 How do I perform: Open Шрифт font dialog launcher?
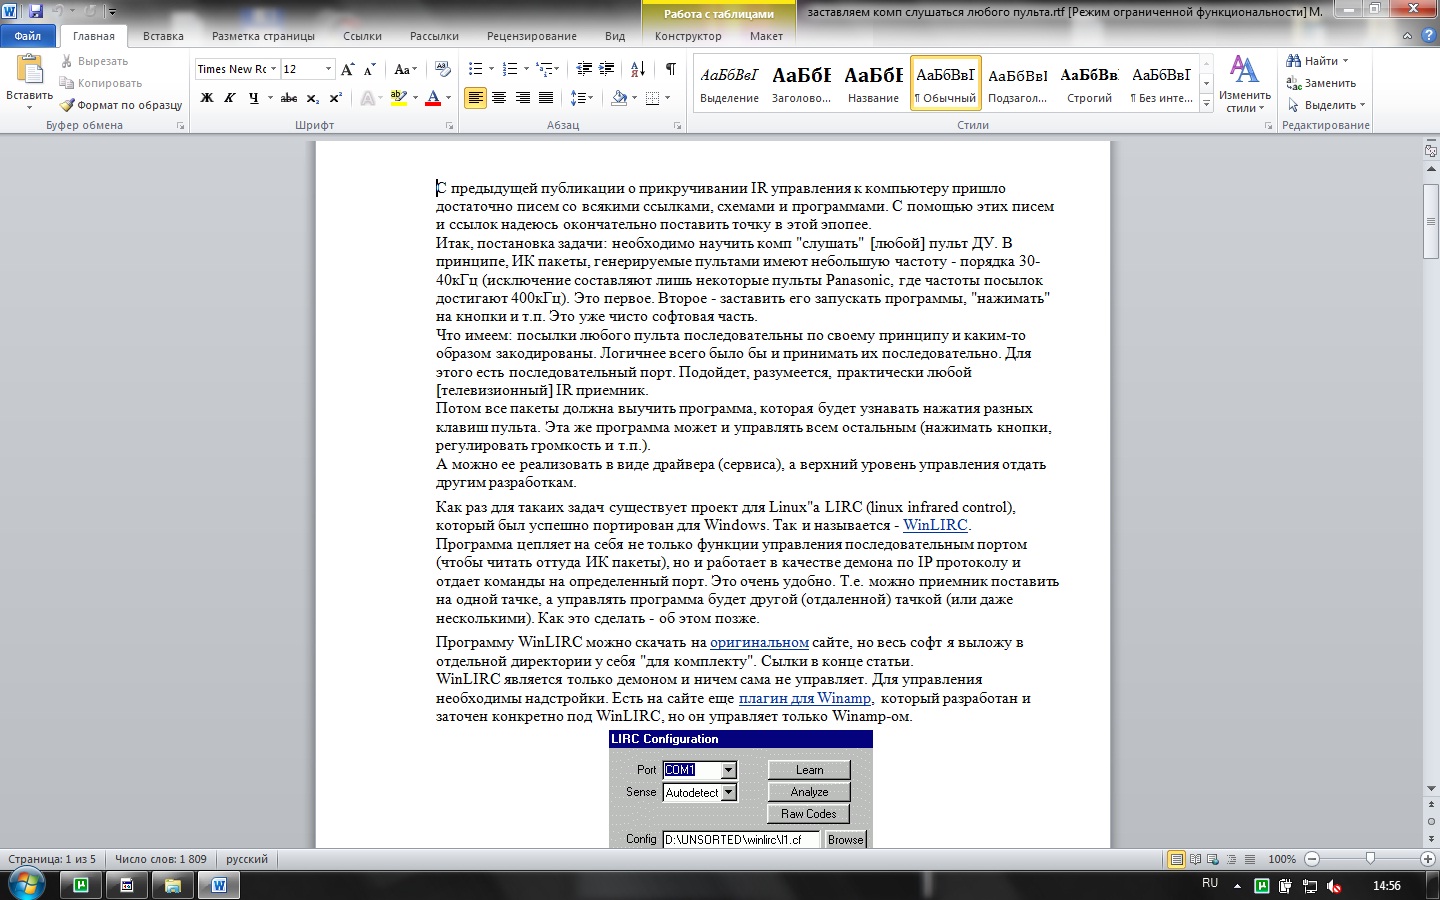[x=449, y=126]
